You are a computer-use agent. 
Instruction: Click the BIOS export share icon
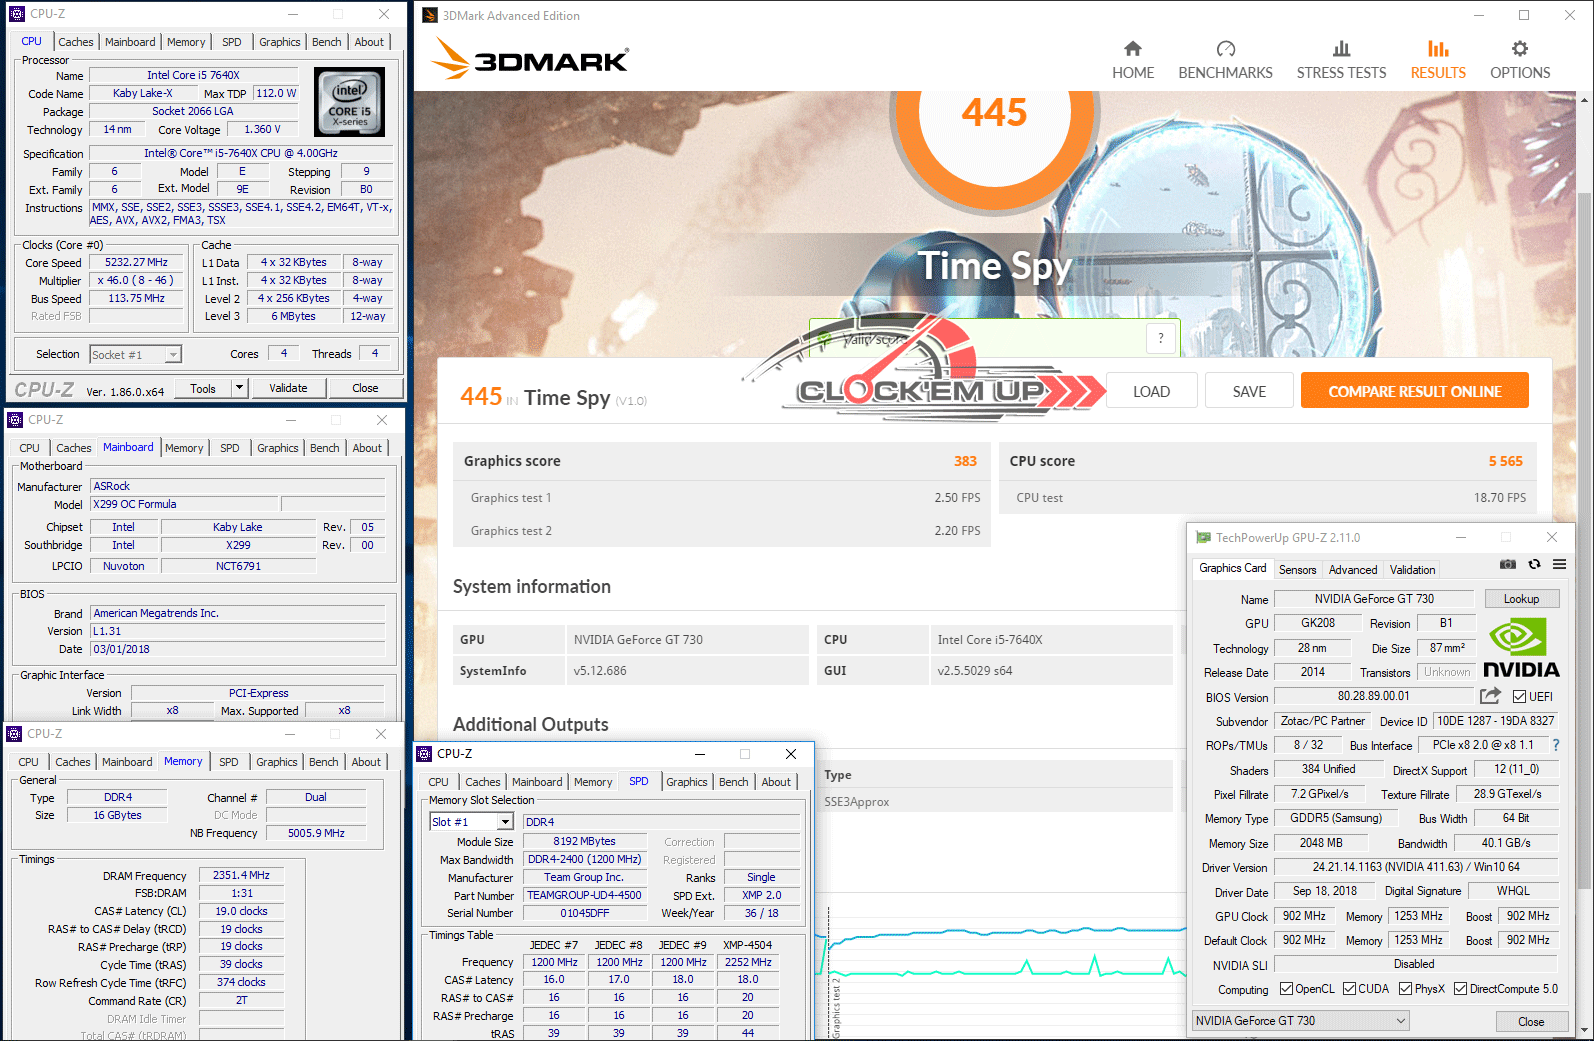(1490, 696)
